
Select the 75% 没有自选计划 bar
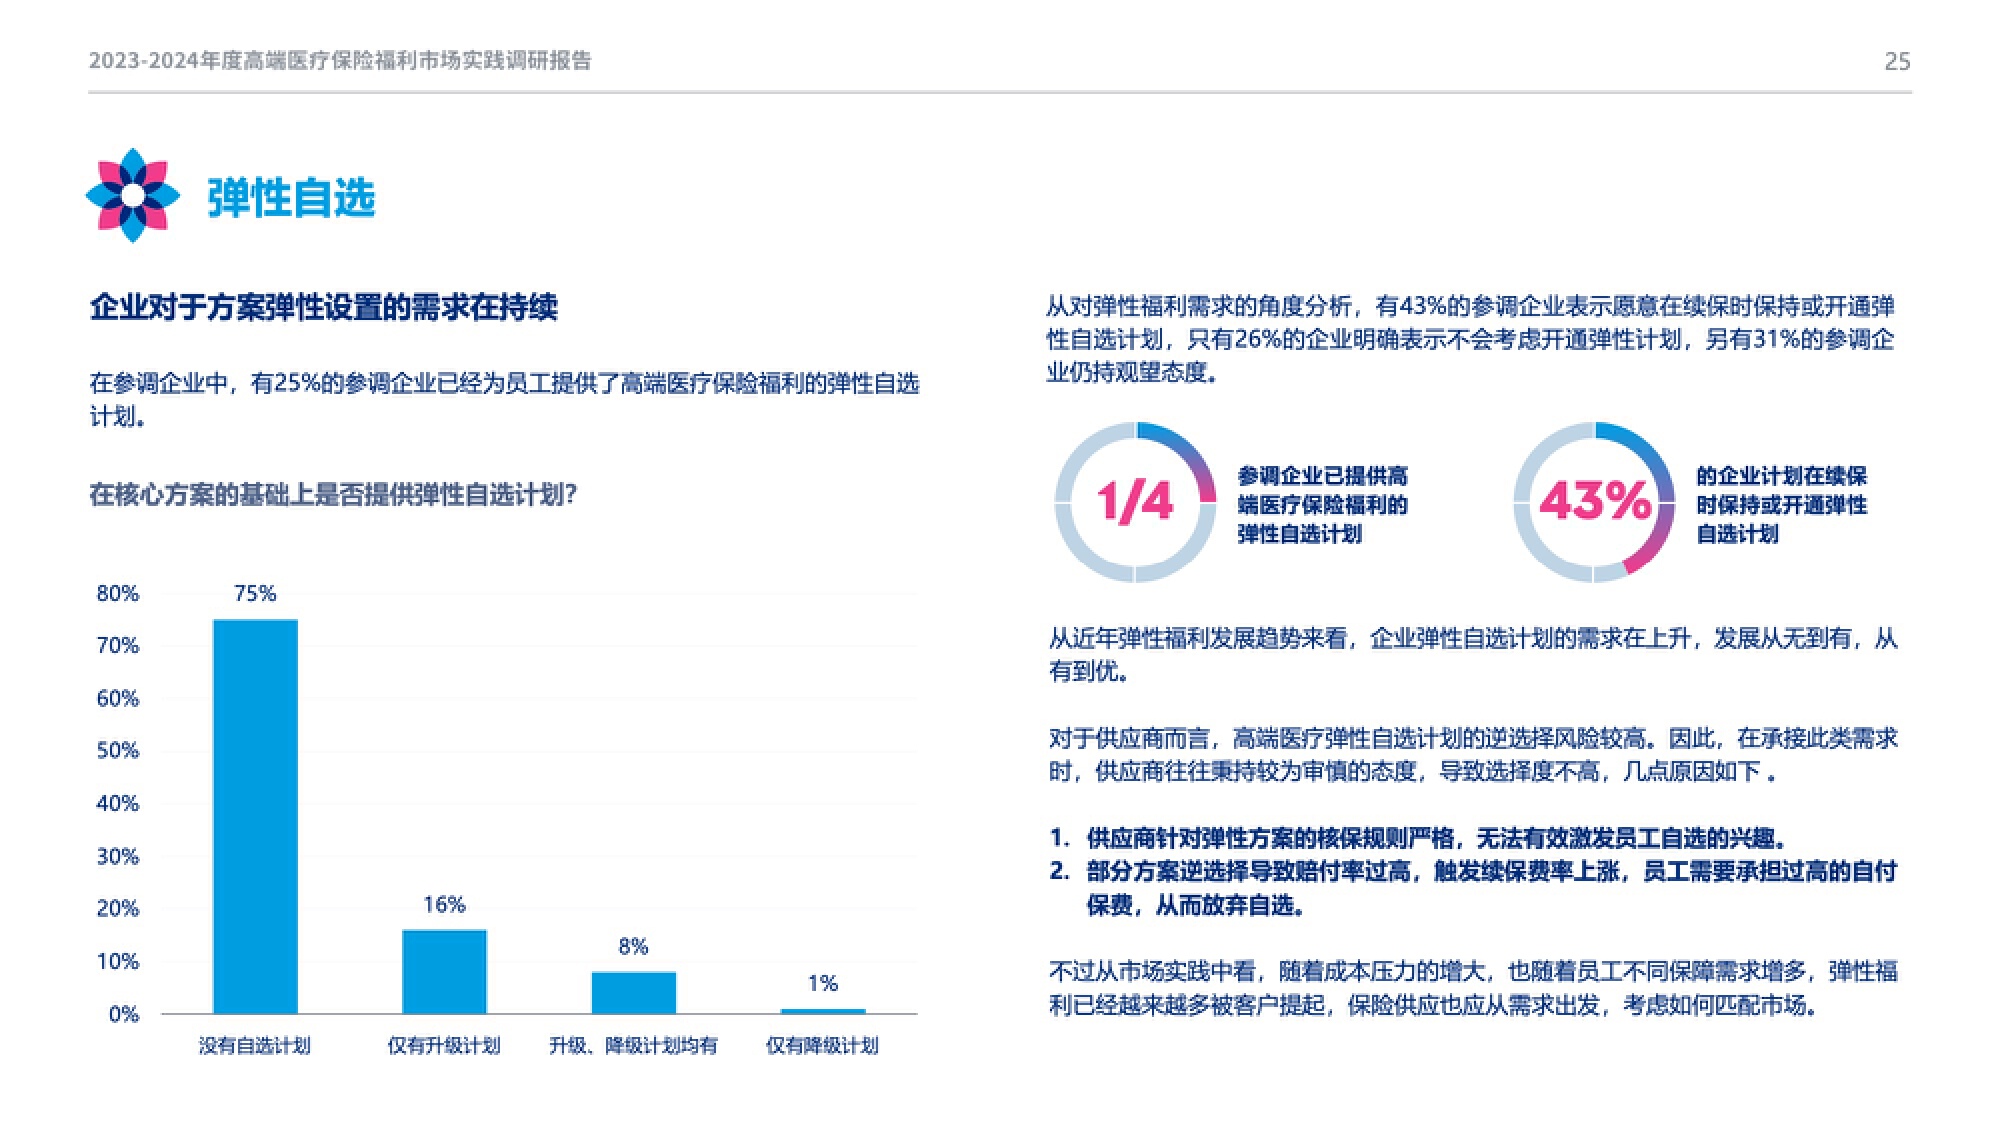[255, 815]
